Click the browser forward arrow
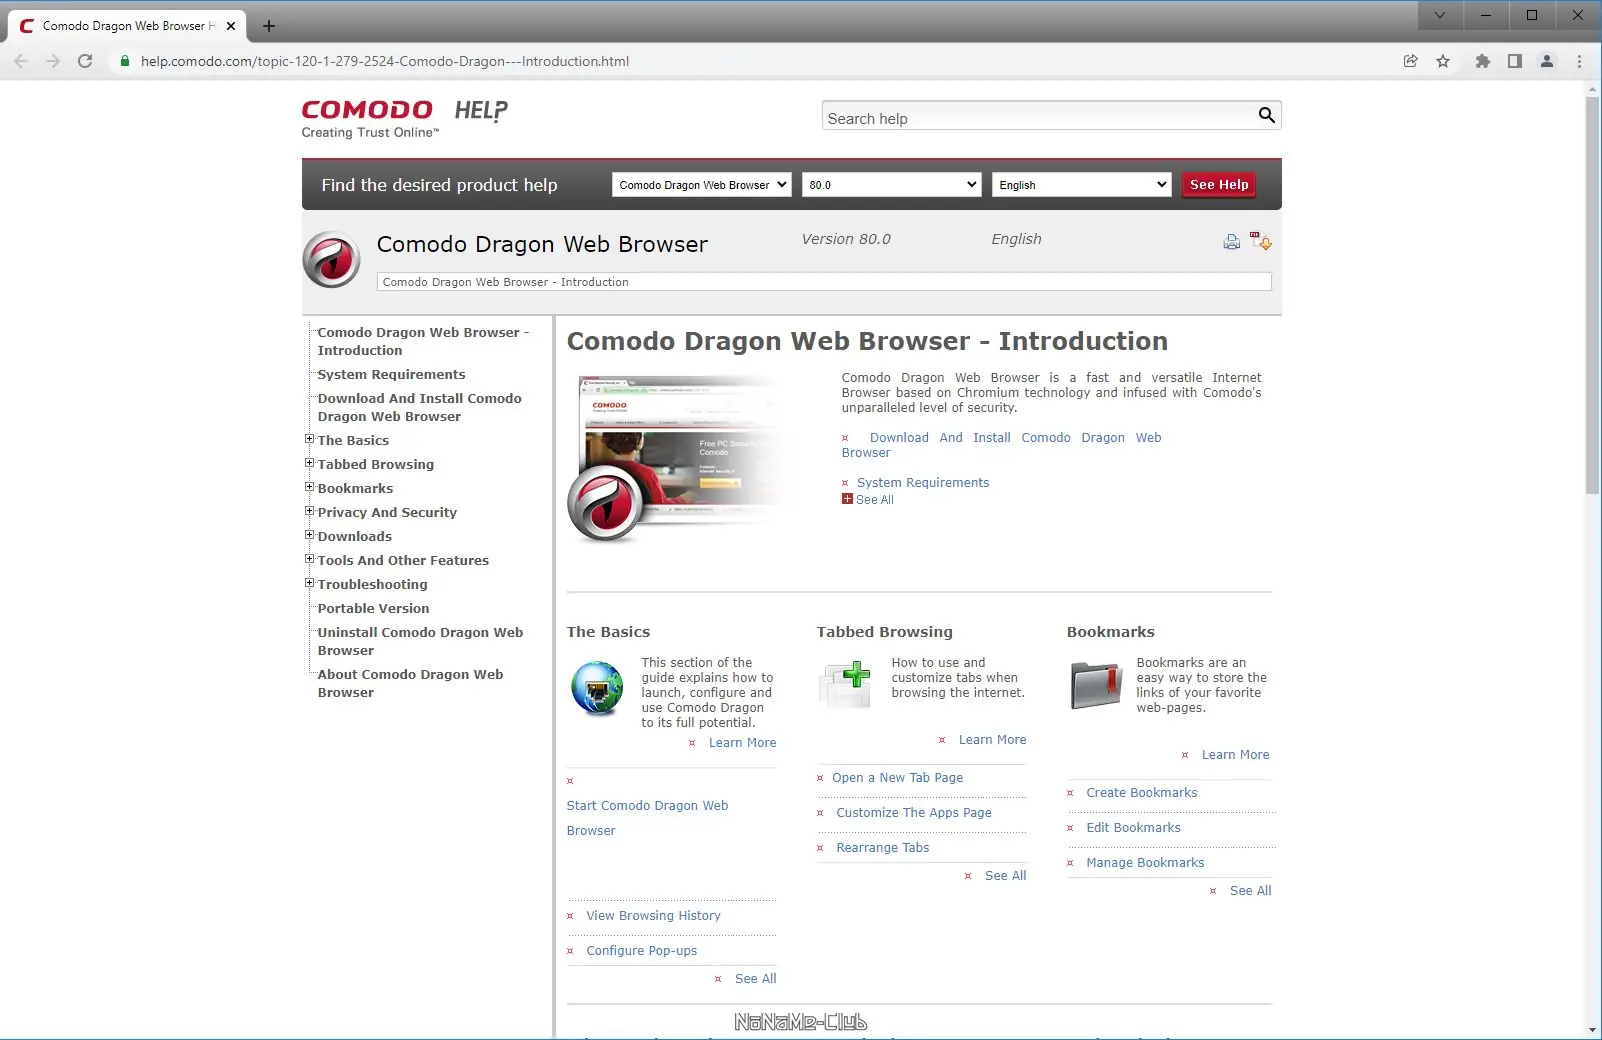 tap(53, 61)
